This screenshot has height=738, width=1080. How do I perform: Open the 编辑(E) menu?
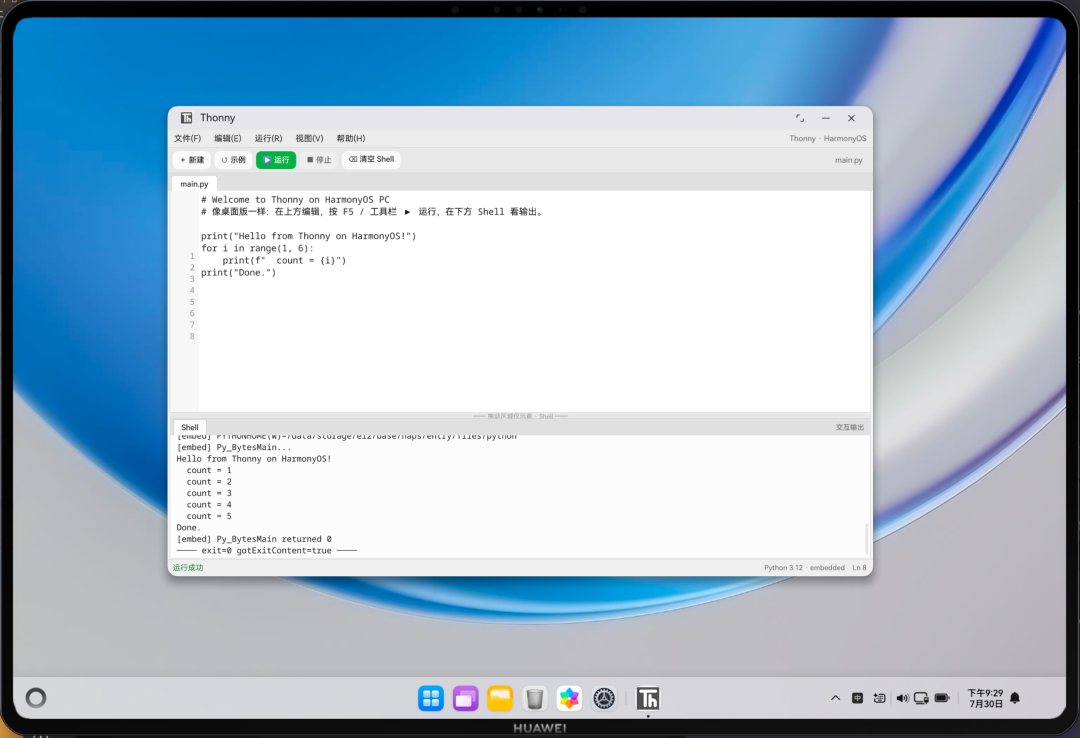(227, 139)
